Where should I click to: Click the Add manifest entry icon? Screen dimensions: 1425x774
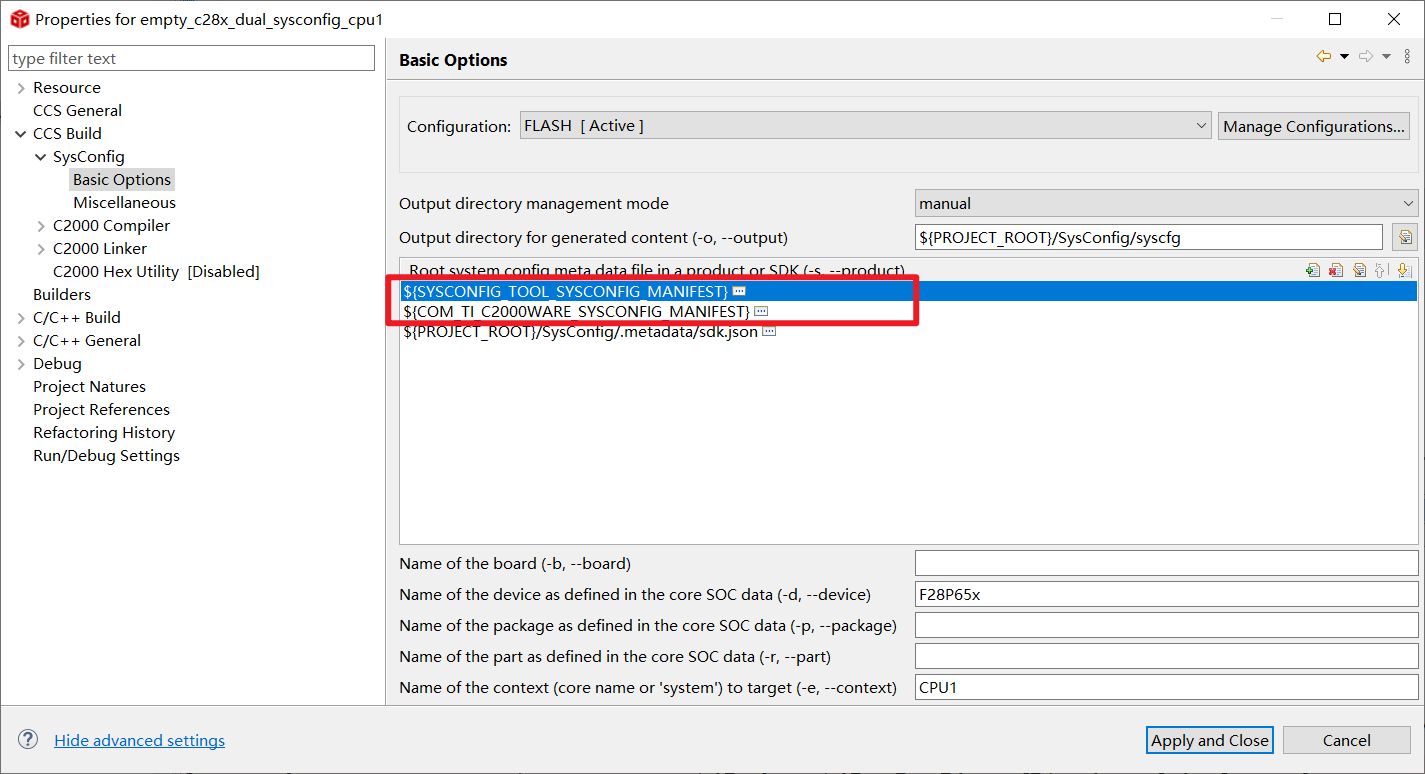tap(1313, 270)
